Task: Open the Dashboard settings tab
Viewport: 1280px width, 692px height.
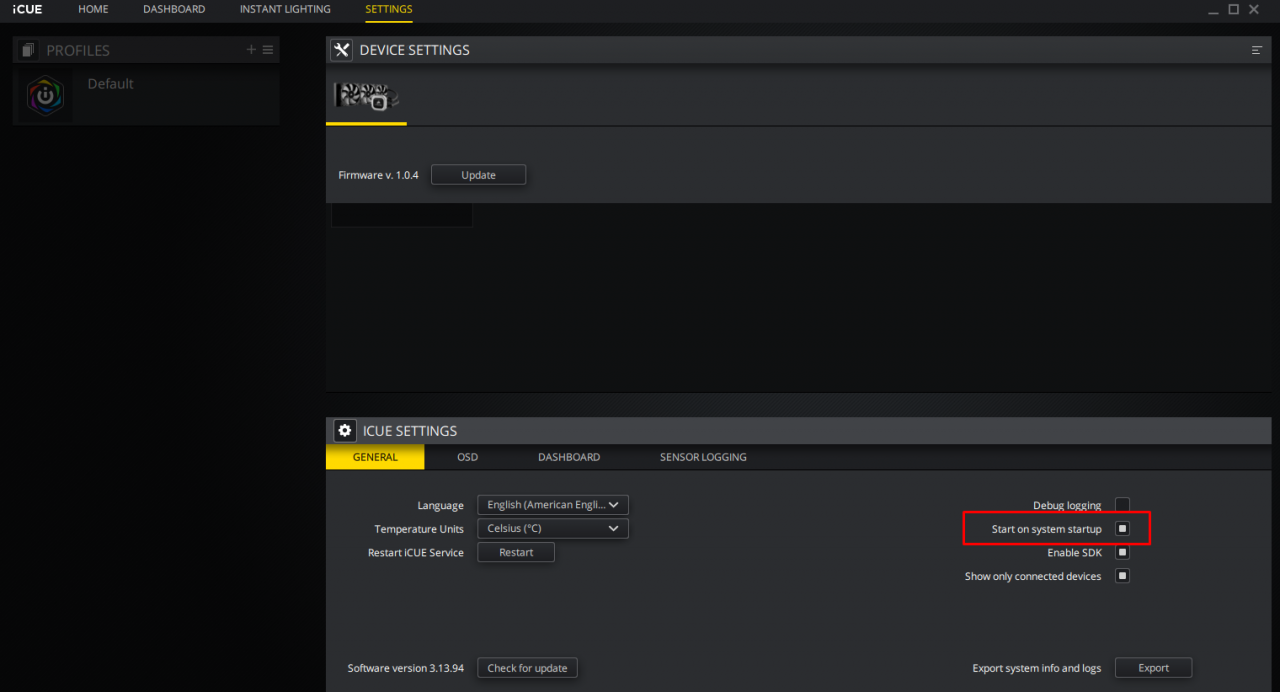Action: 569,457
